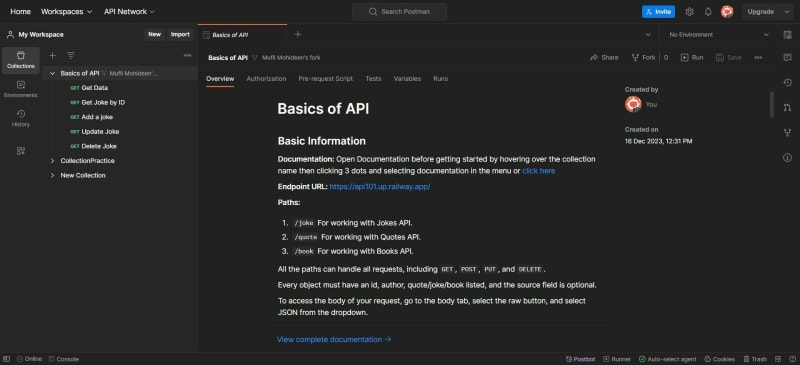Switch to the Runs tab
The image size is (800, 365).
click(440, 79)
